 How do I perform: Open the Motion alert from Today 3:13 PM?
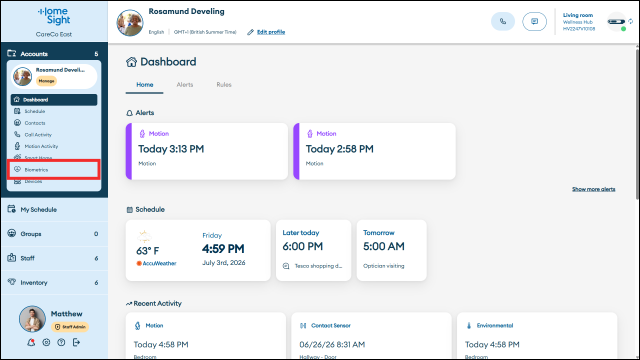point(207,151)
